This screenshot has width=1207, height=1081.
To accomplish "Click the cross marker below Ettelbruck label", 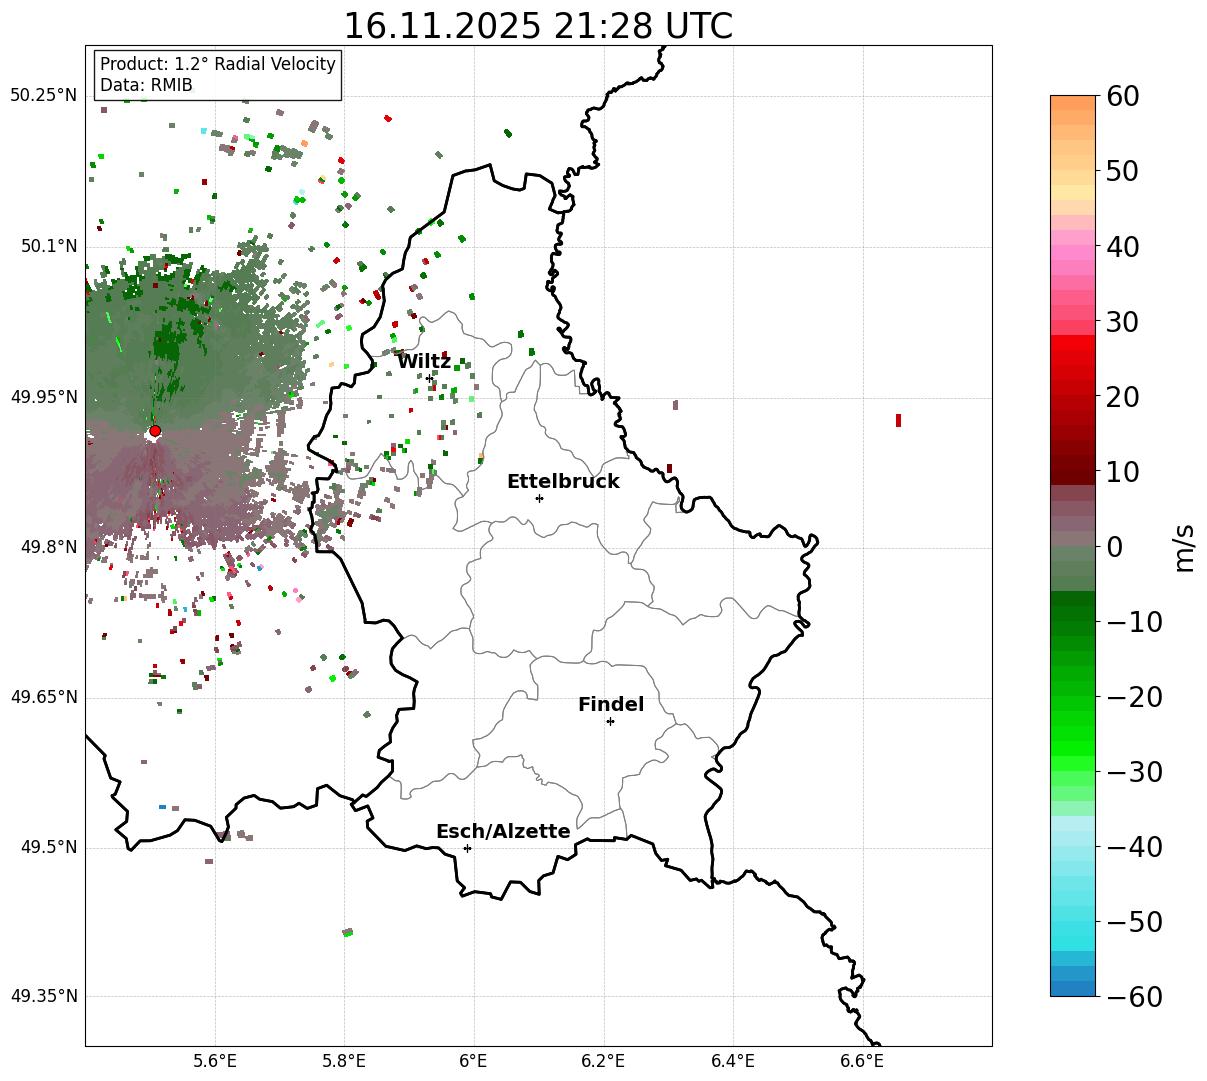I will [x=539, y=498].
